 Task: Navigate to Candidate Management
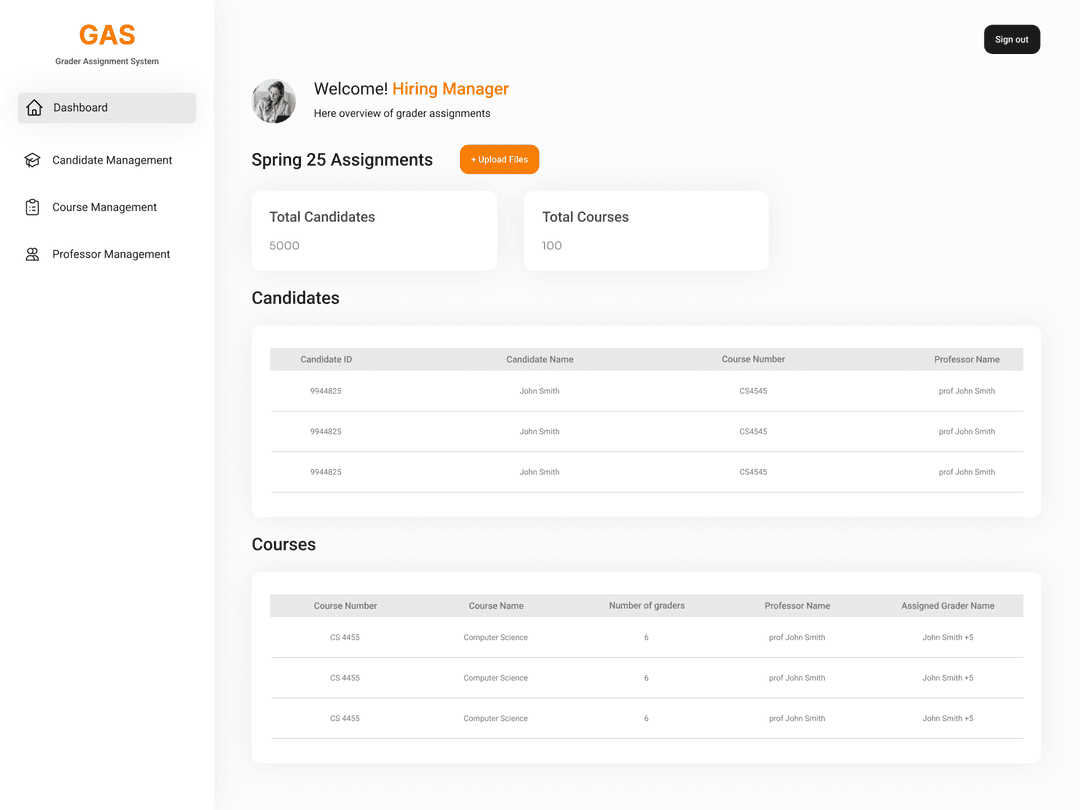pos(112,160)
